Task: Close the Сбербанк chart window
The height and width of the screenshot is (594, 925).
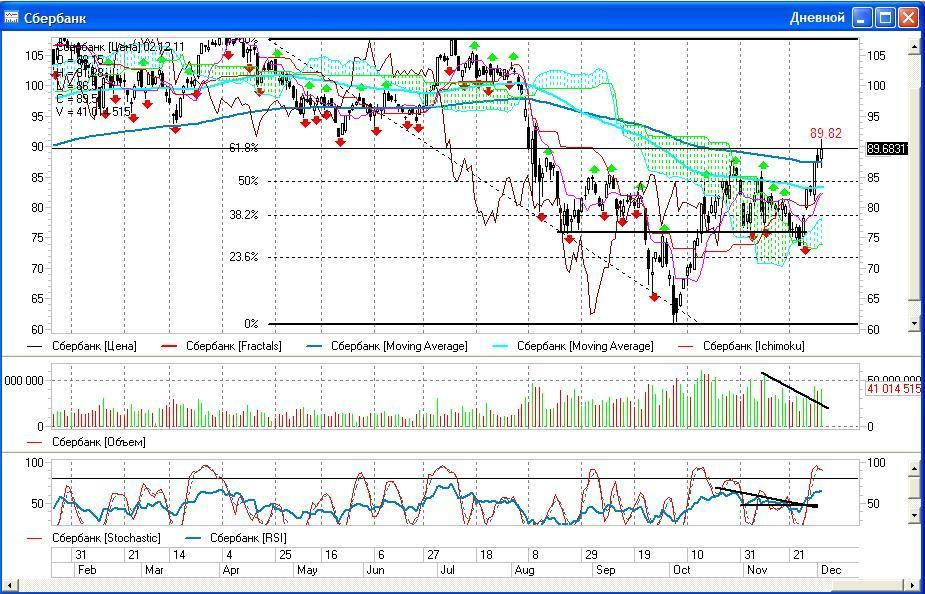Action: click(908, 18)
